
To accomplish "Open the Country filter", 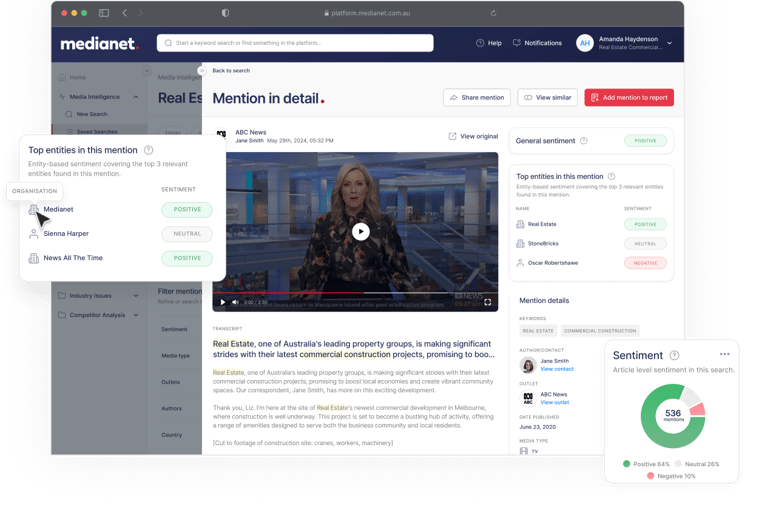I will [x=172, y=435].
